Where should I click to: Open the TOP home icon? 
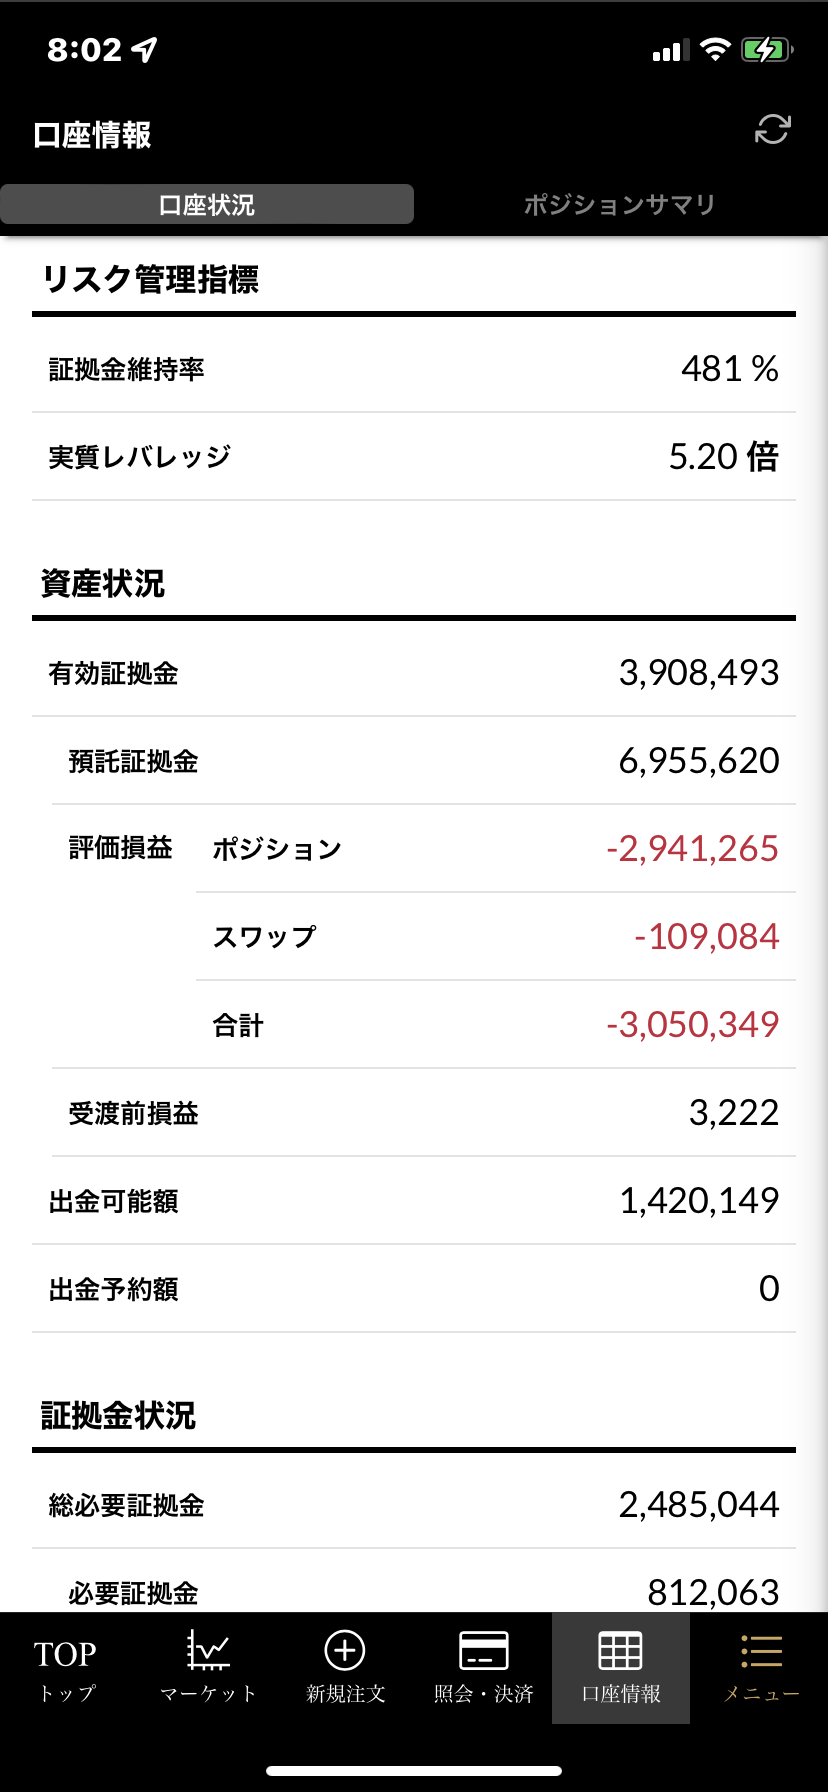pos(65,1654)
